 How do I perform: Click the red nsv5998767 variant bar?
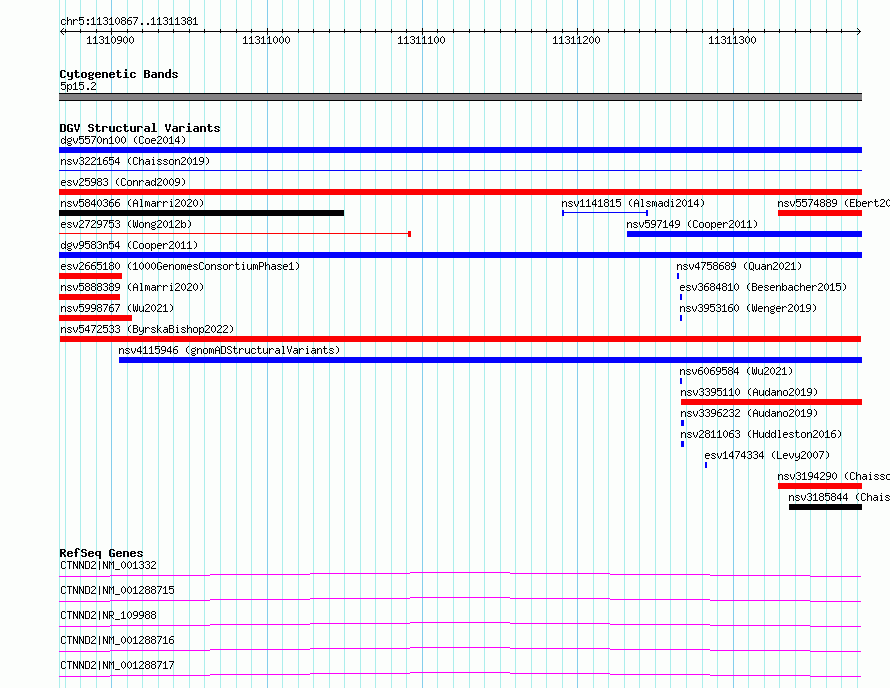click(x=95, y=318)
